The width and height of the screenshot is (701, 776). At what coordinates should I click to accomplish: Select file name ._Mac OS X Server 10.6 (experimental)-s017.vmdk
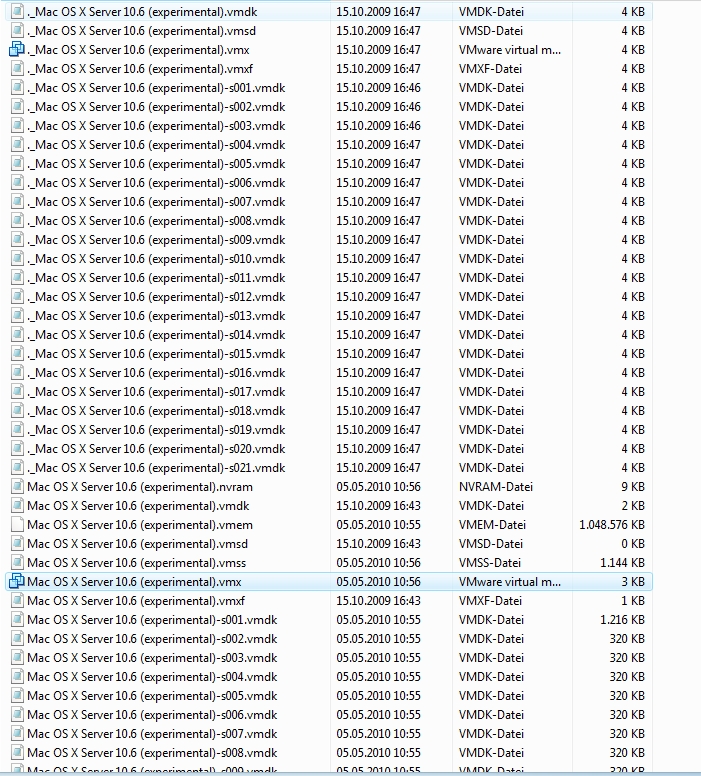click(x=156, y=392)
